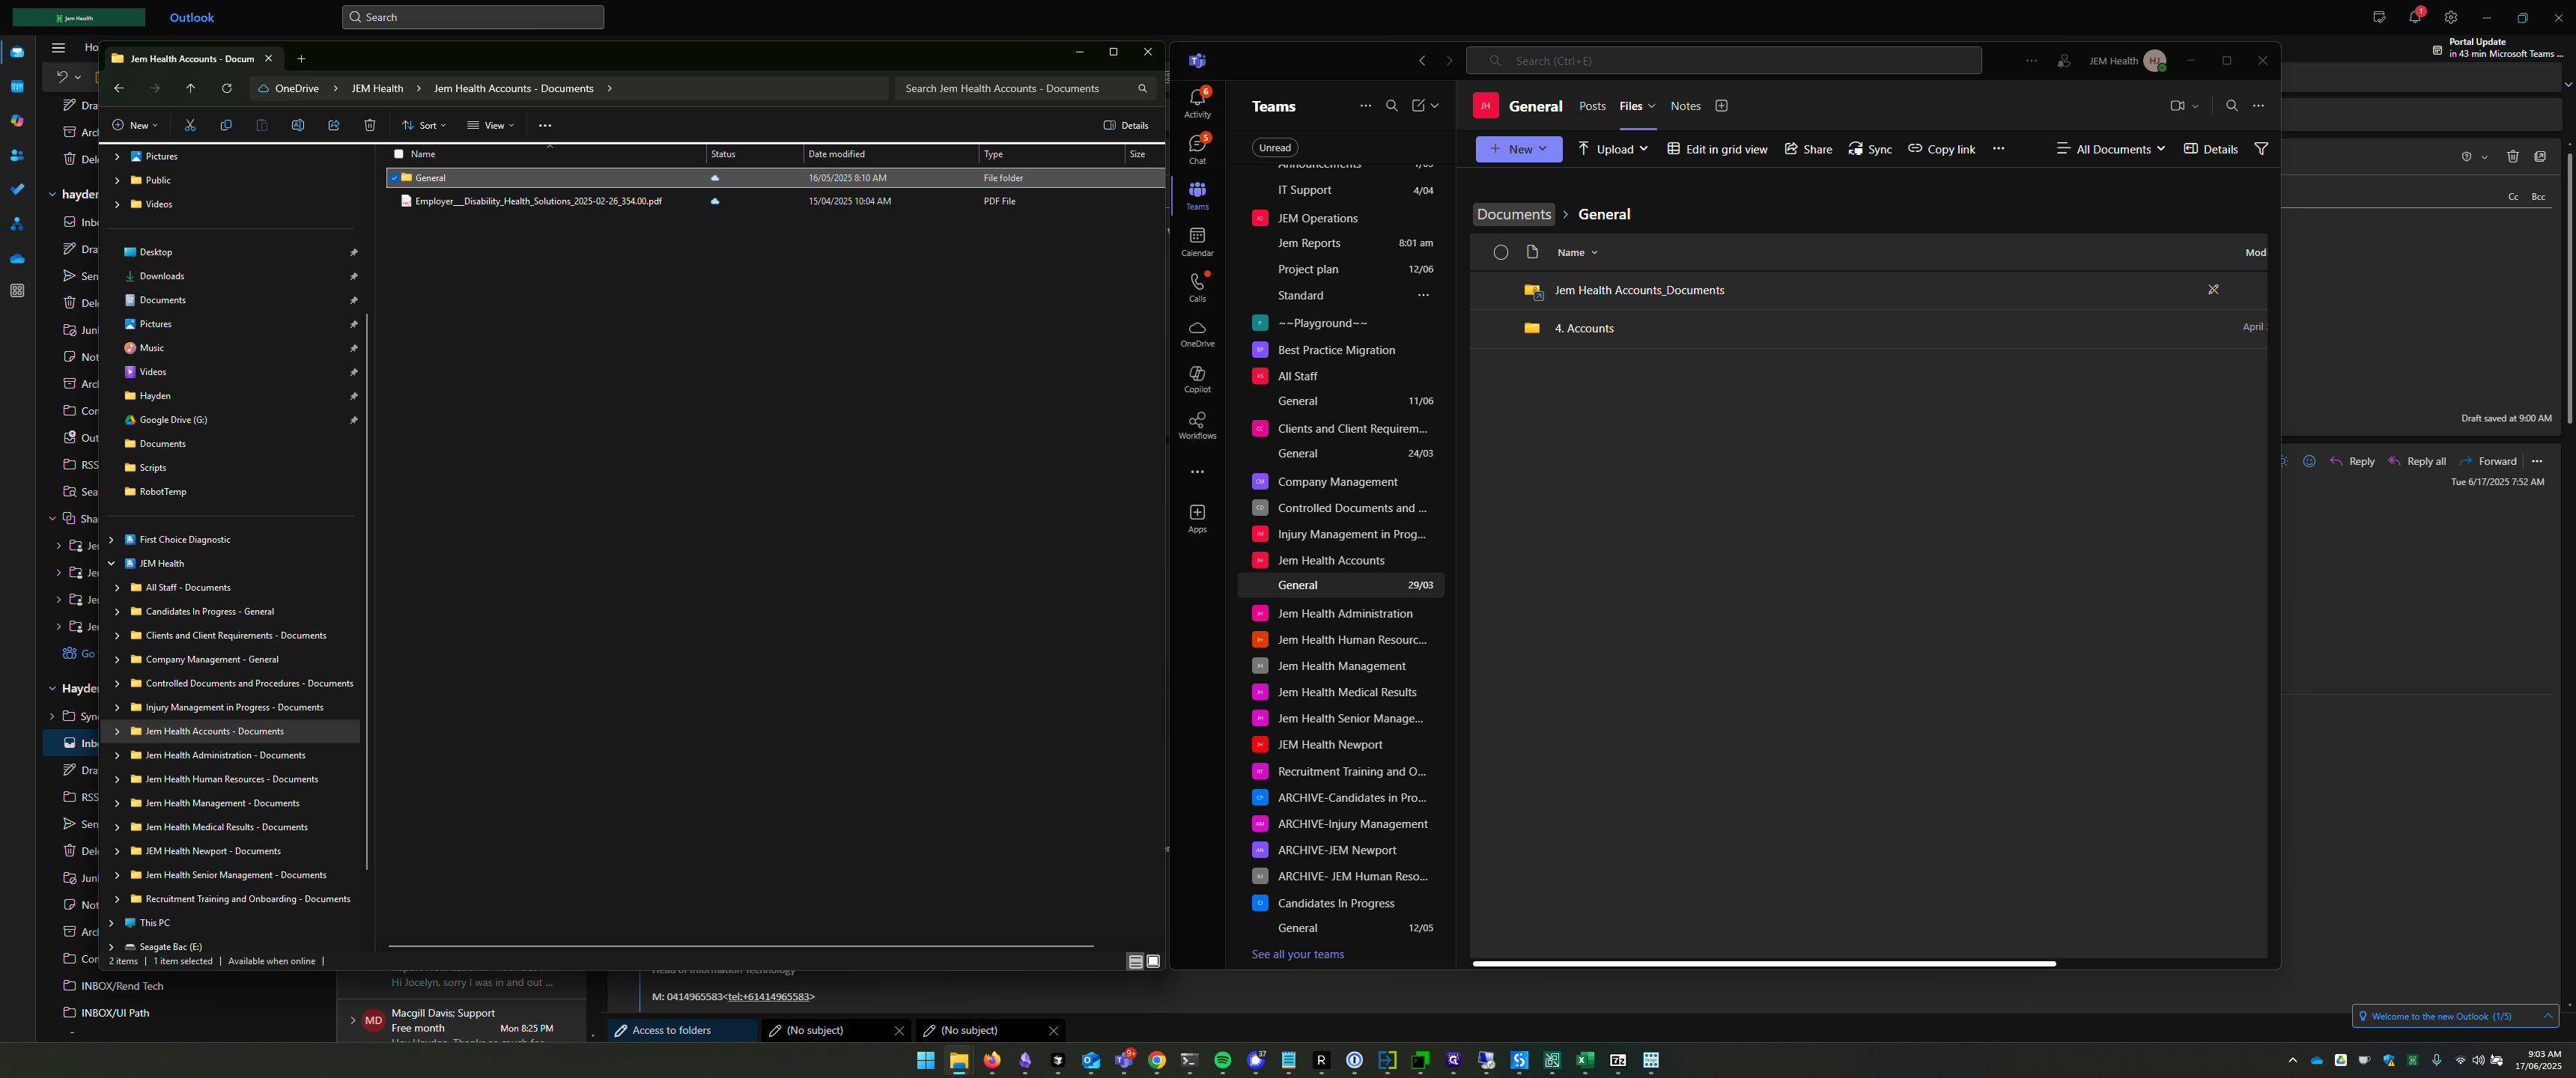The image size is (2576, 1078).
Task: Toggle the select-all circle in Teams Files list
Action: point(1500,252)
